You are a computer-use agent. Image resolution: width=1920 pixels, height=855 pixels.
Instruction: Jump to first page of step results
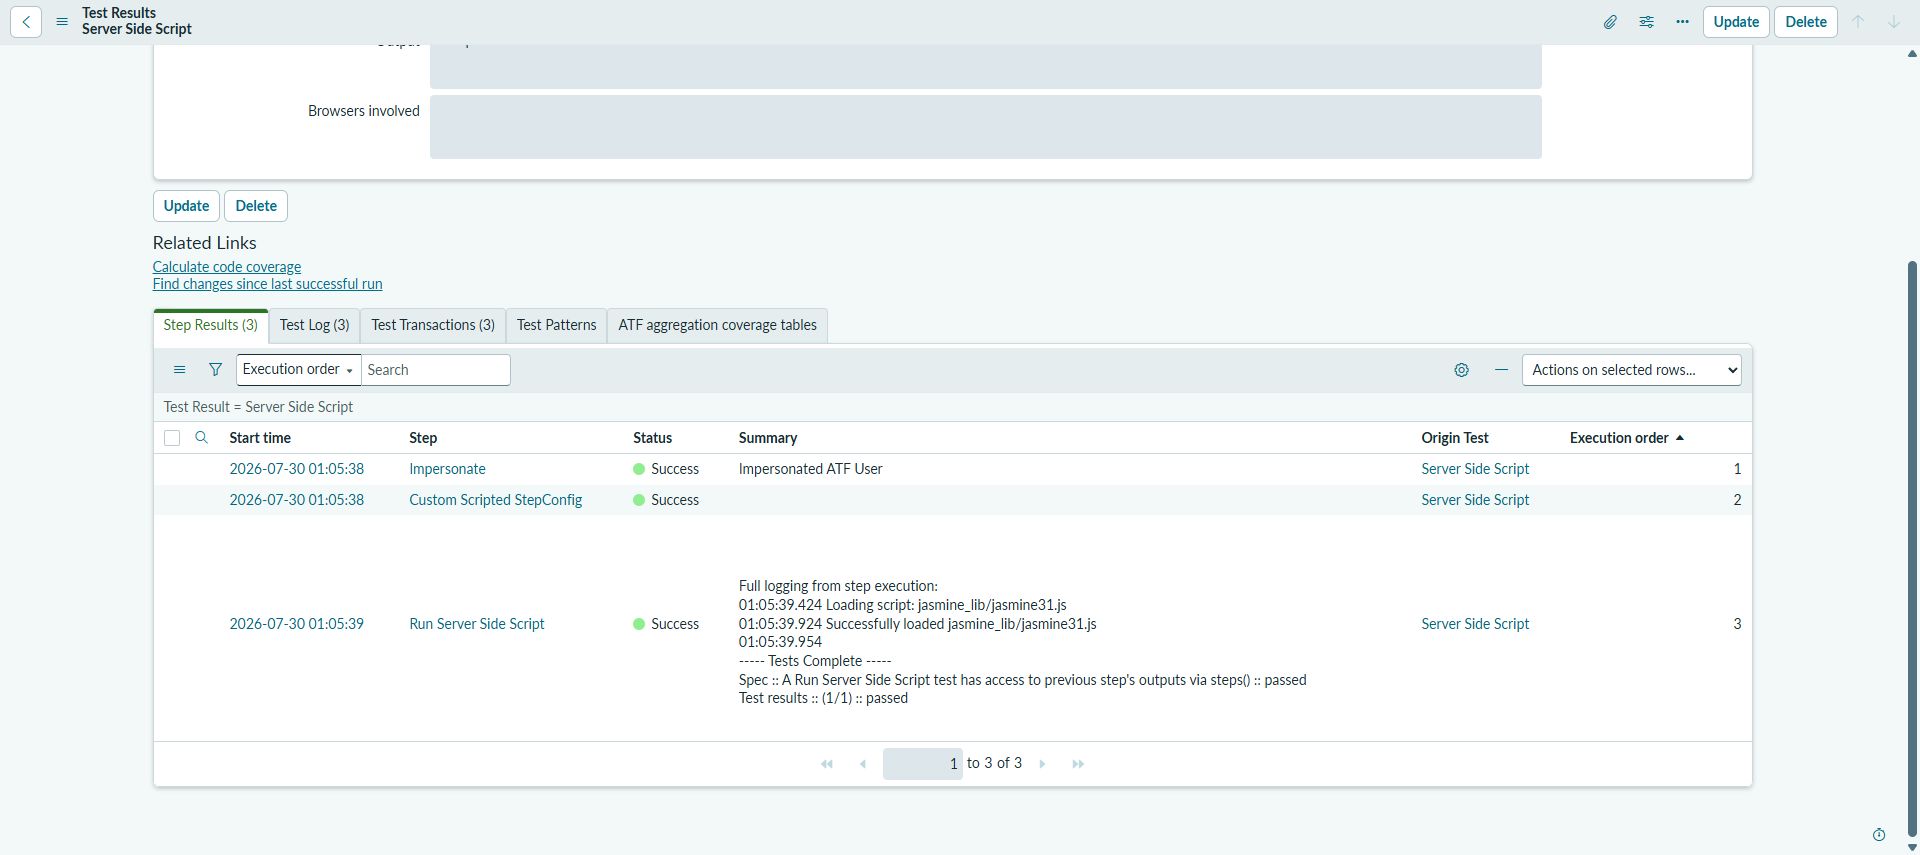[x=827, y=764]
